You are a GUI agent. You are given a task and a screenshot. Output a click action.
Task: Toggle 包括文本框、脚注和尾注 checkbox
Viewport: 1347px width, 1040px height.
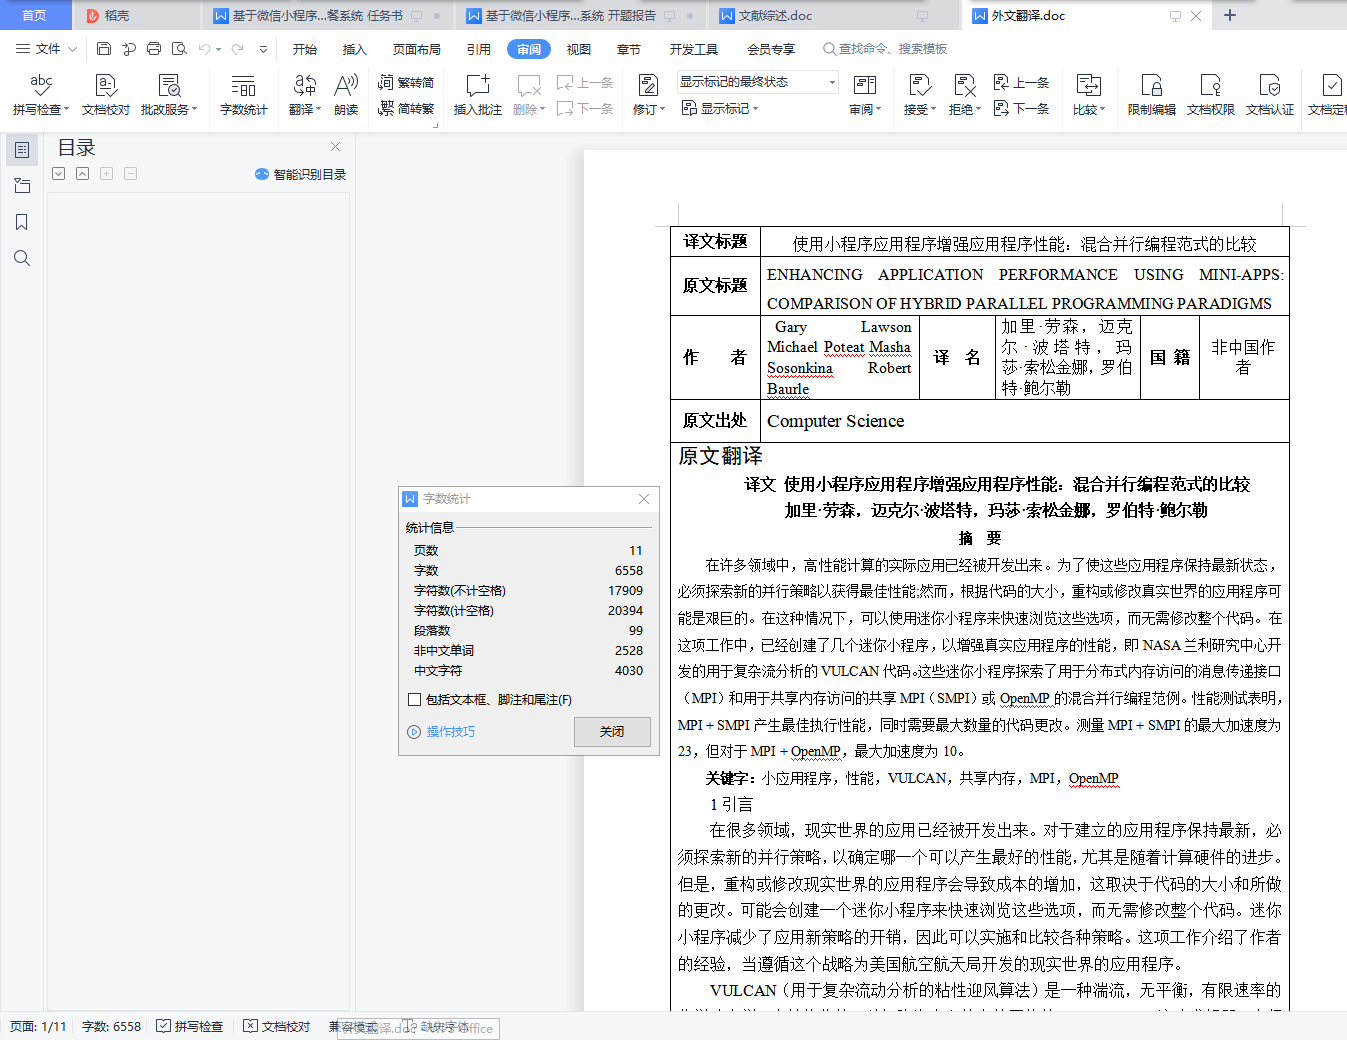tap(414, 700)
